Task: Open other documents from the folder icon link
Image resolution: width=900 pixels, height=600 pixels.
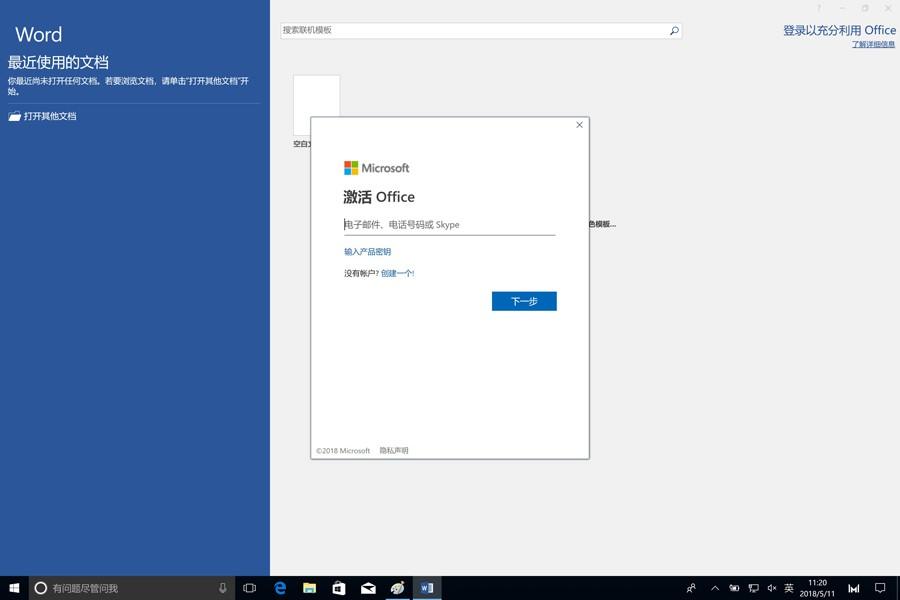Action: tap(42, 116)
